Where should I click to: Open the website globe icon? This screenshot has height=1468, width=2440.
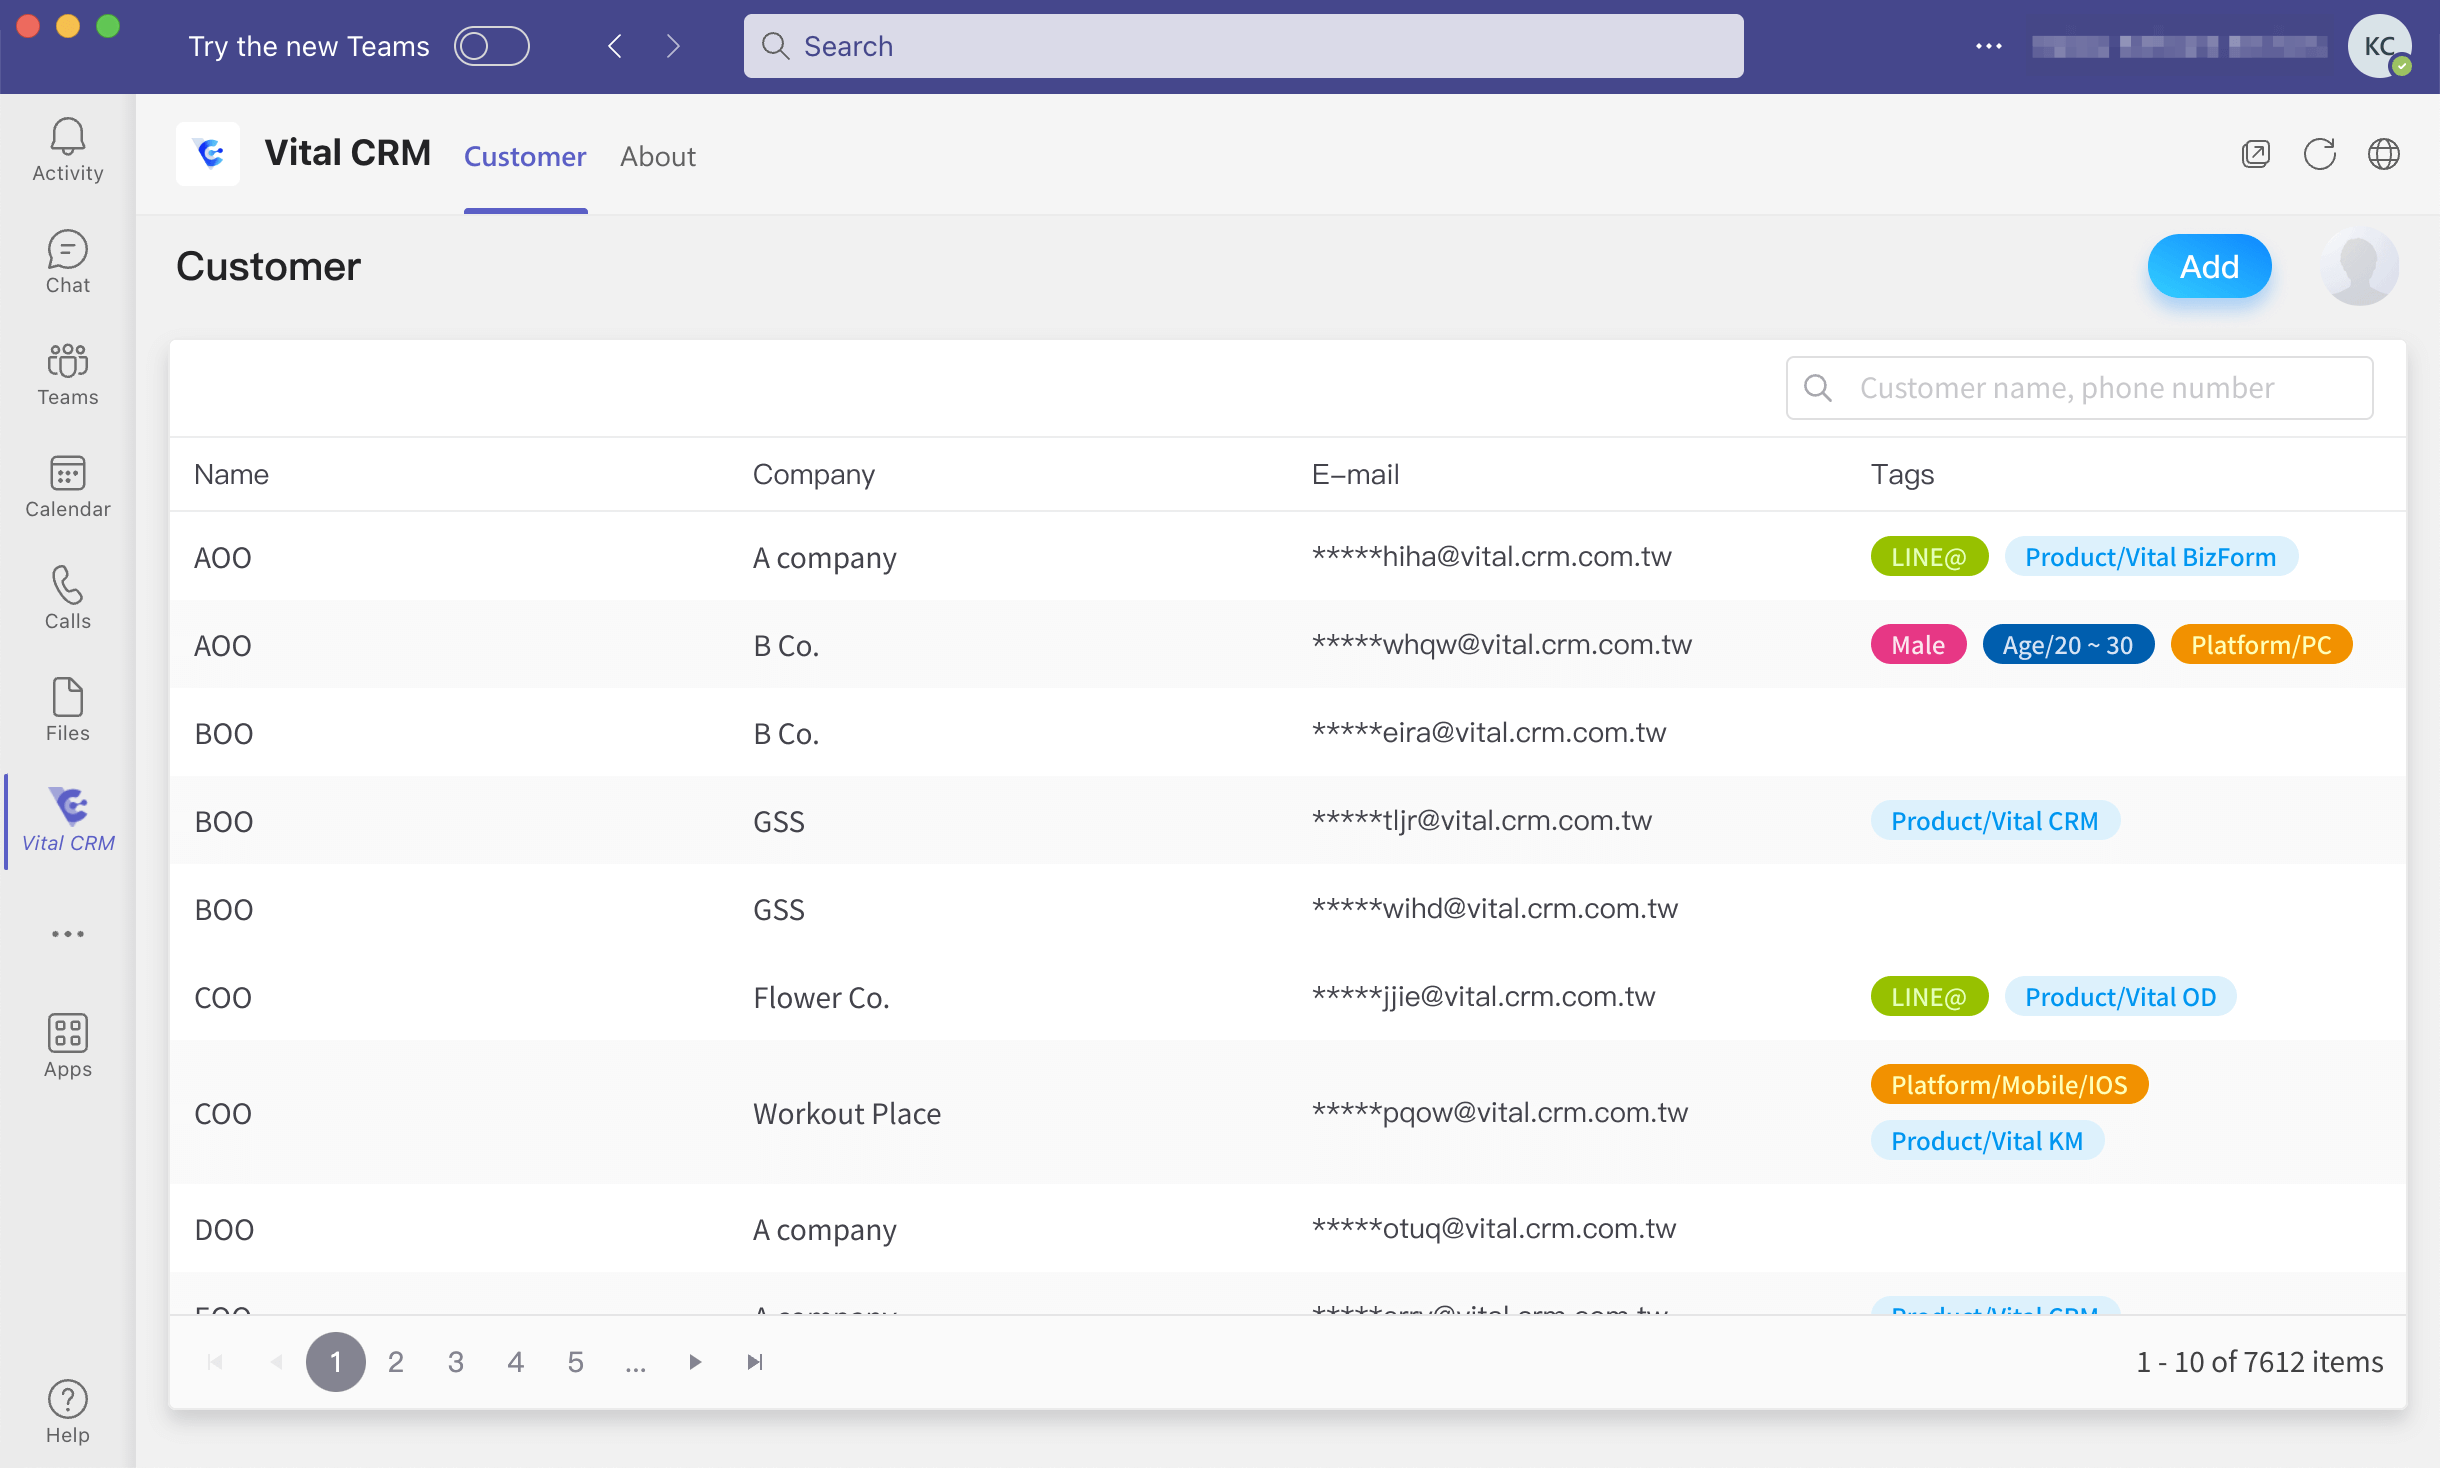(2384, 154)
